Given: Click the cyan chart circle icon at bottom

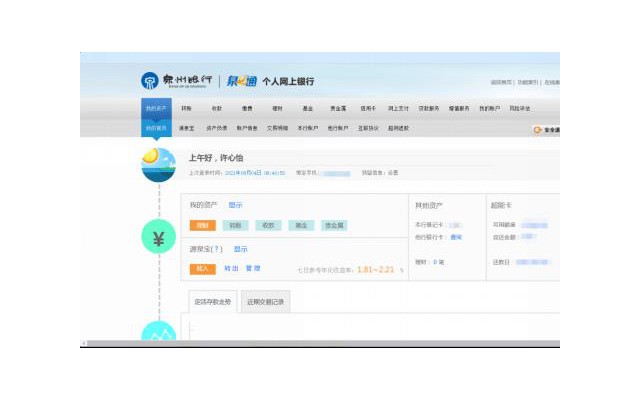Looking at the screenshot, I should (159, 331).
